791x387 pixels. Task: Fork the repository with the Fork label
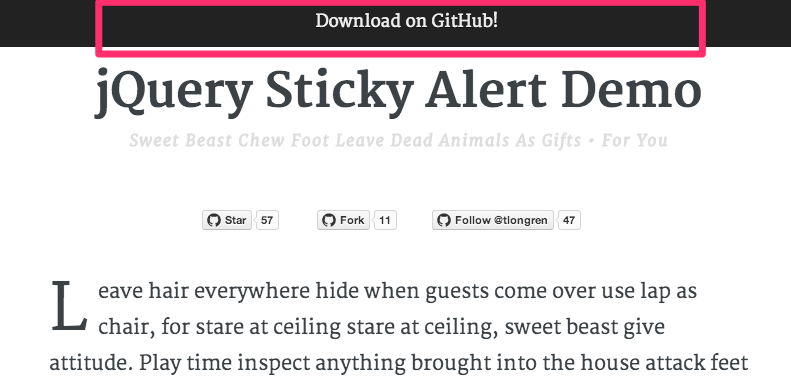pyautogui.click(x=352, y=220)
